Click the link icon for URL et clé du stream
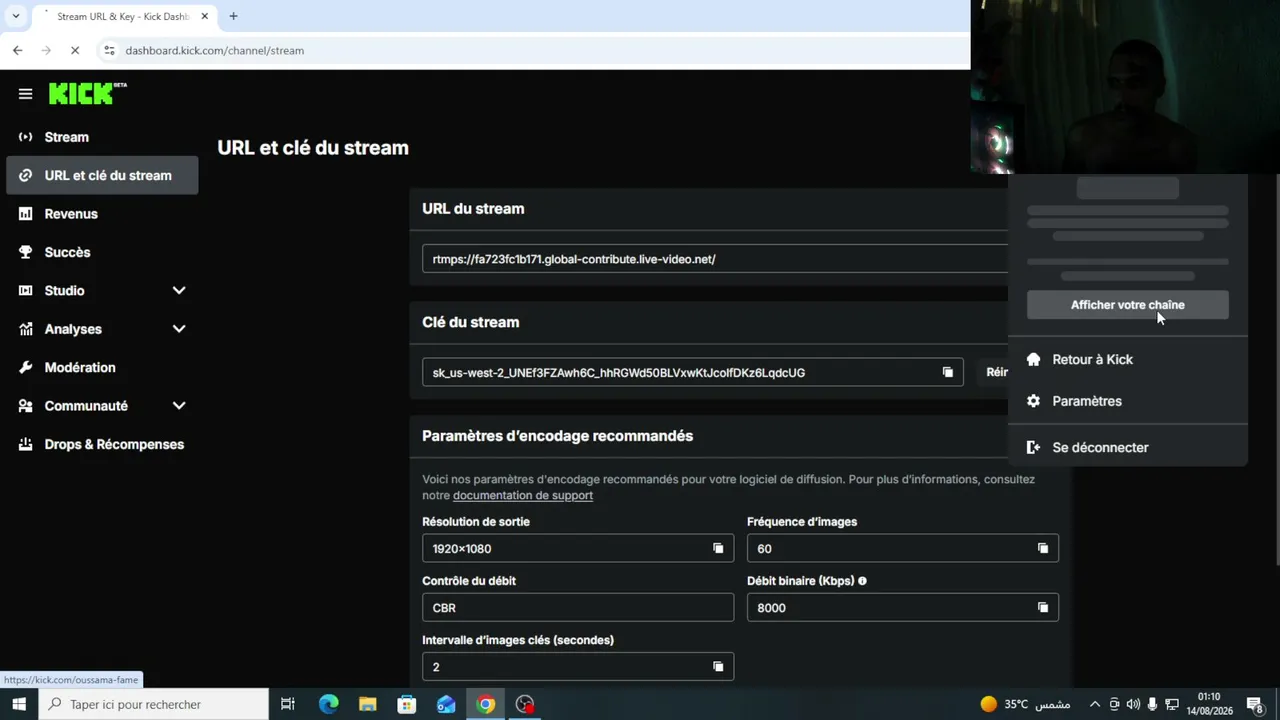Image resolution: width=1280 pixels, height=720 pixels. tap(26, 176)
